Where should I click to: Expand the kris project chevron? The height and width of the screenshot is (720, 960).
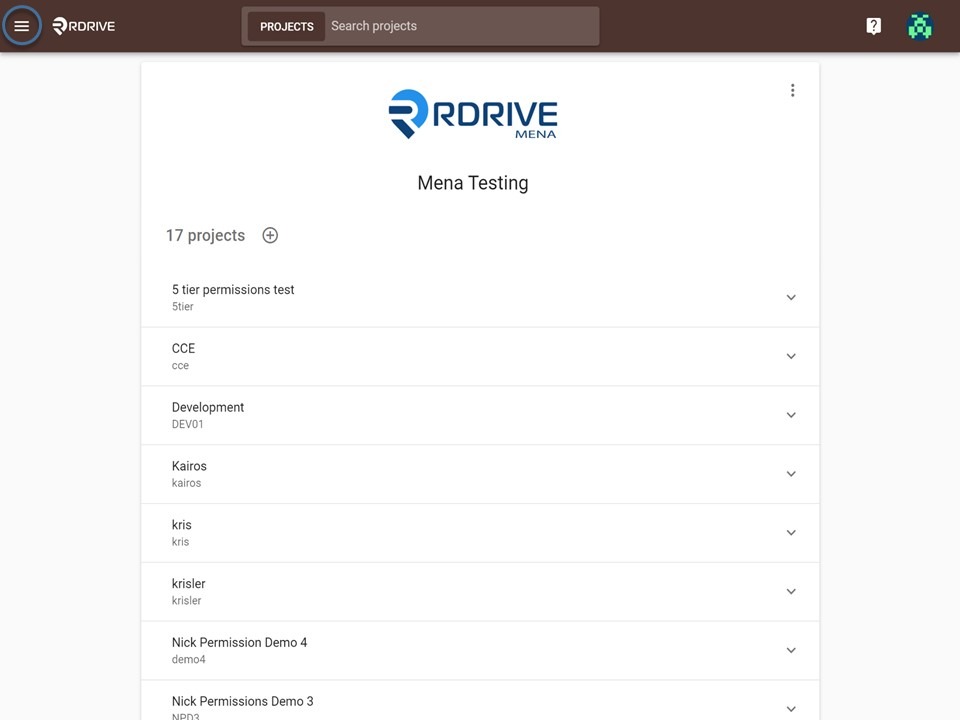(791, 533)
